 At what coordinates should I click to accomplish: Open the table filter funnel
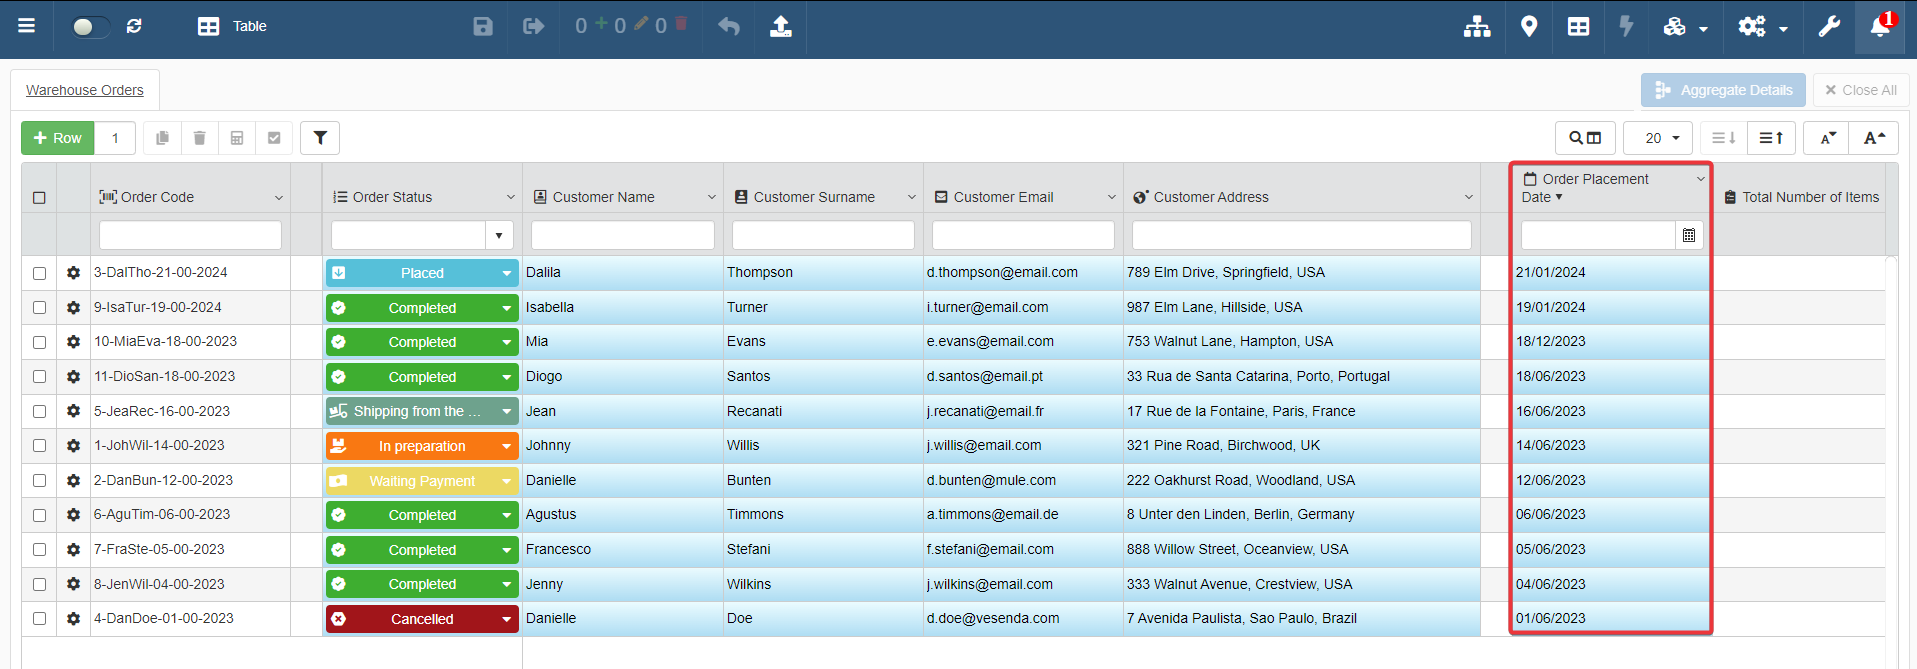[320, 138]
